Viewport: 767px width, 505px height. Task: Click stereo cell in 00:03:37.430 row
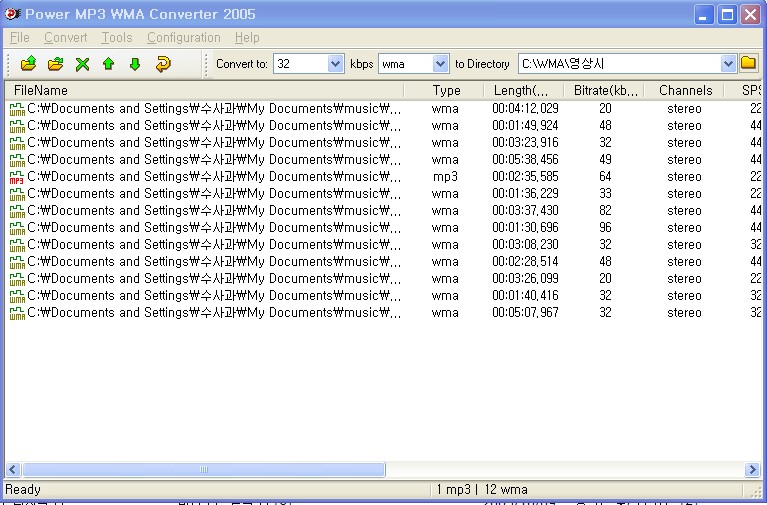click(684, 211)
